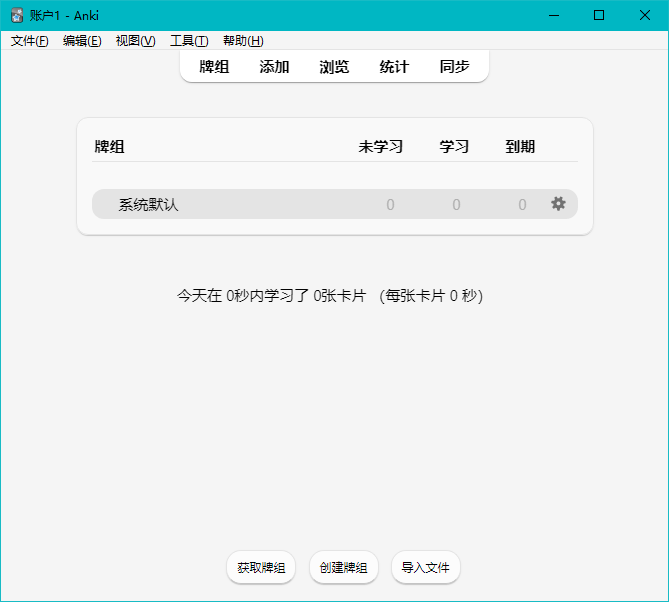Click the 导入文件 button

pos(425,567)
